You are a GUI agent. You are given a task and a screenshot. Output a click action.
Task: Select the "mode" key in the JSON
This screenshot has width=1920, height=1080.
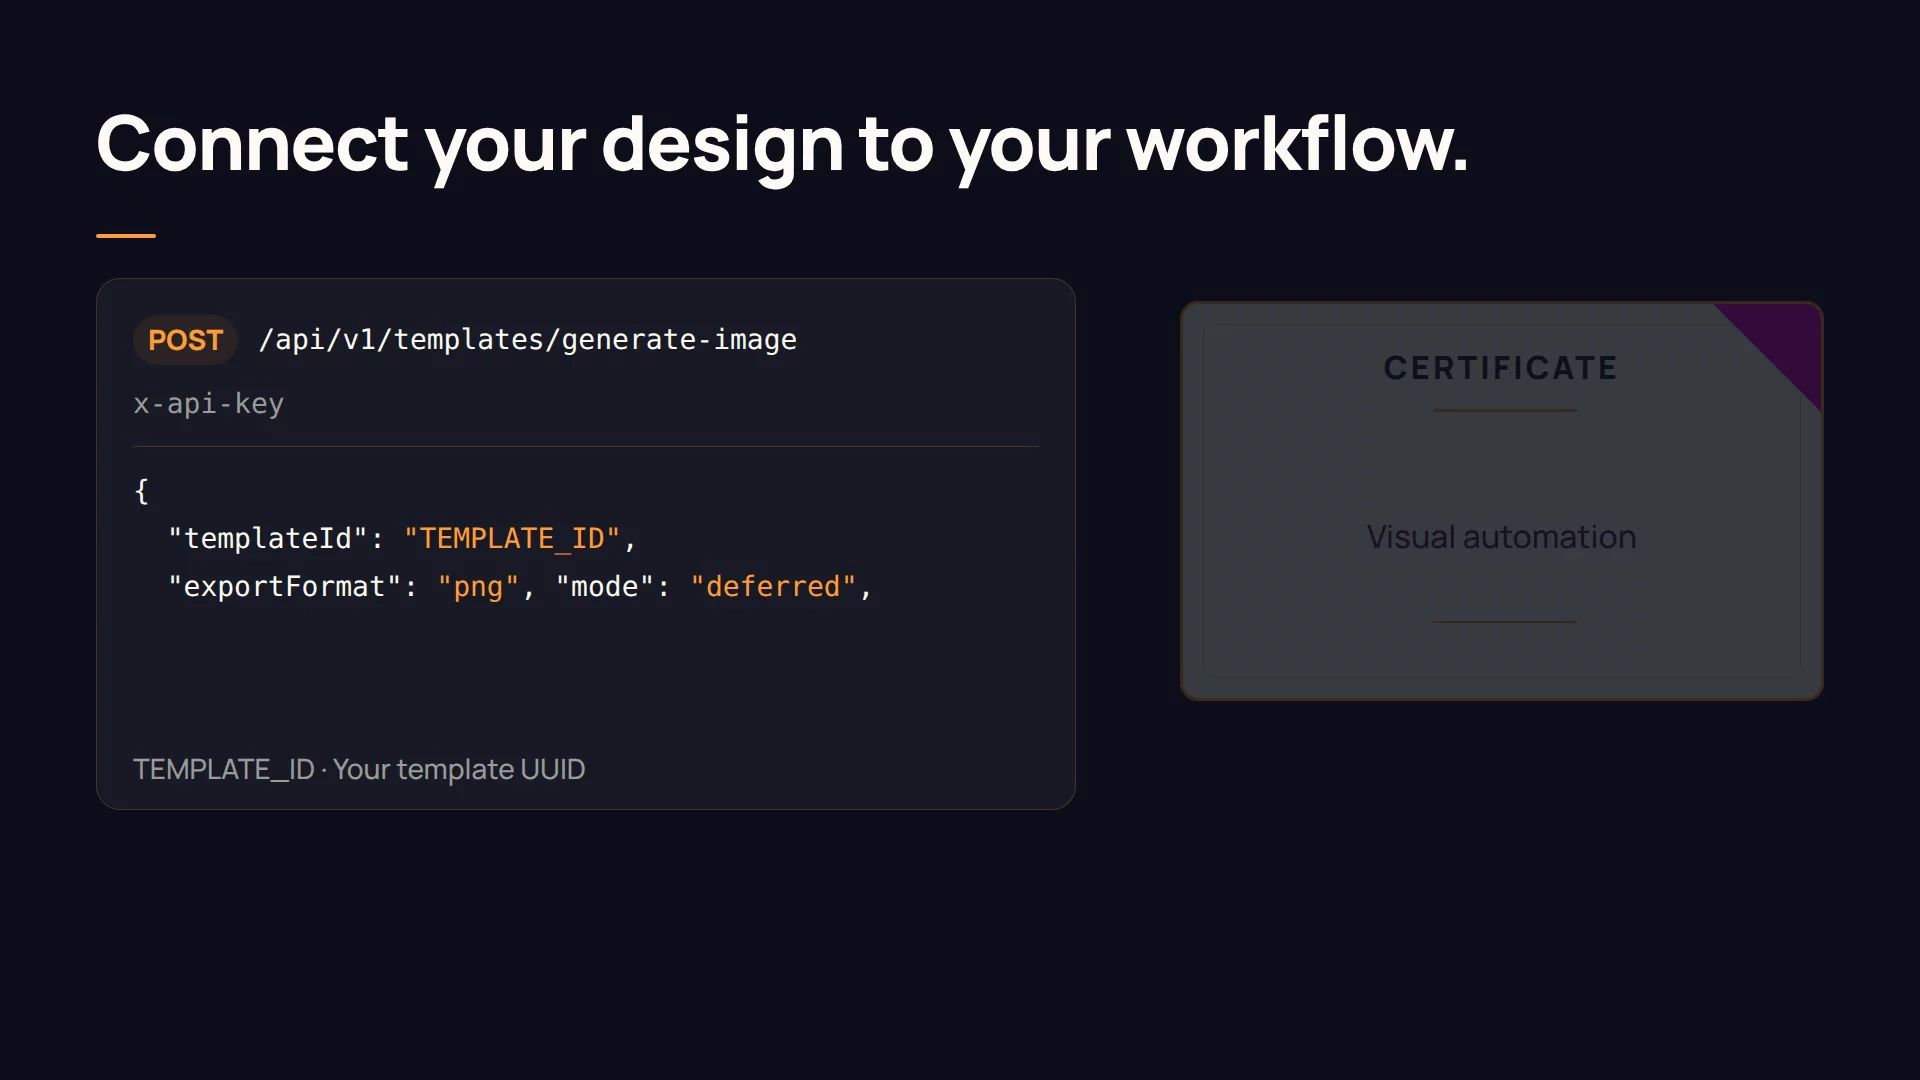[x=605, y=587]
